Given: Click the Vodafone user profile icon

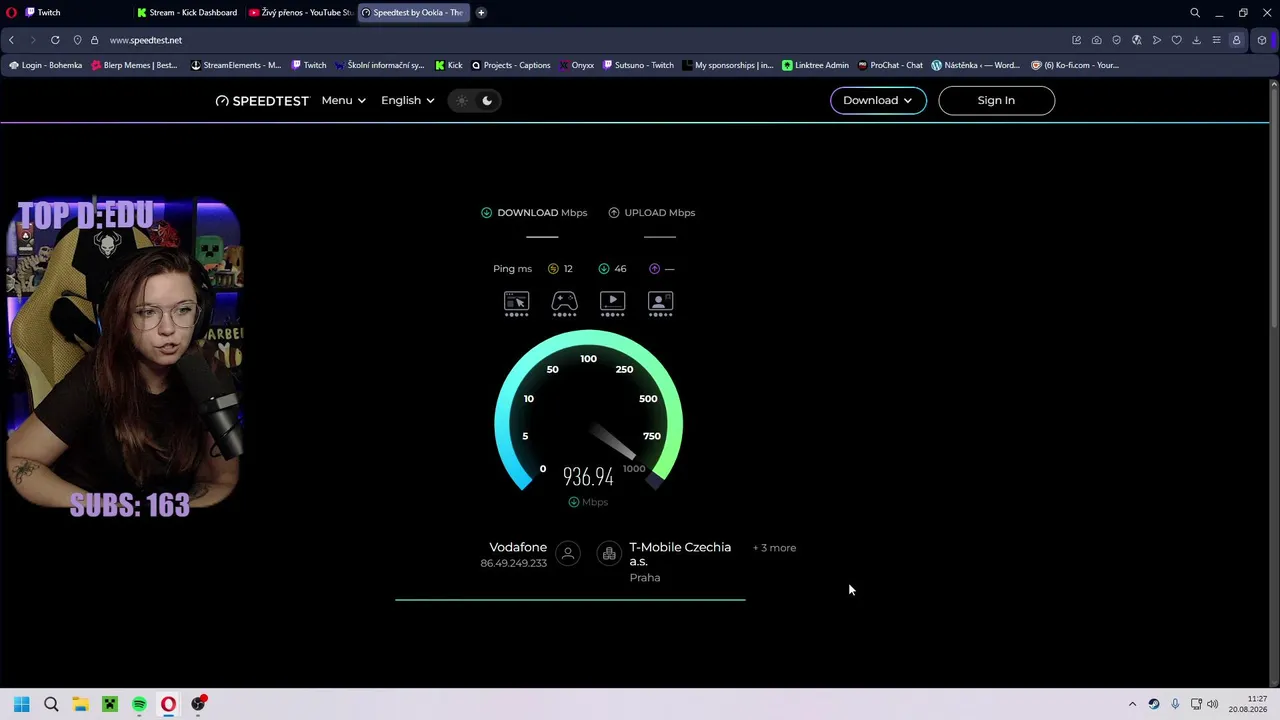Looking at the screenshot, I should [568, 553].
